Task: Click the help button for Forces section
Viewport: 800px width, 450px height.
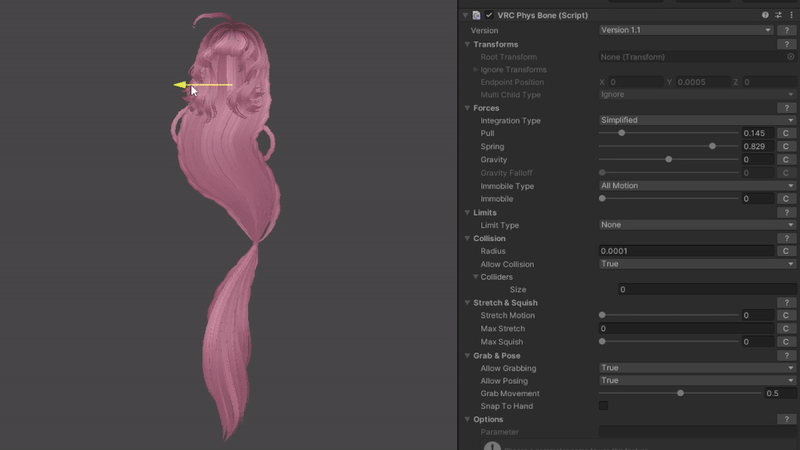Action: [786, 108]
